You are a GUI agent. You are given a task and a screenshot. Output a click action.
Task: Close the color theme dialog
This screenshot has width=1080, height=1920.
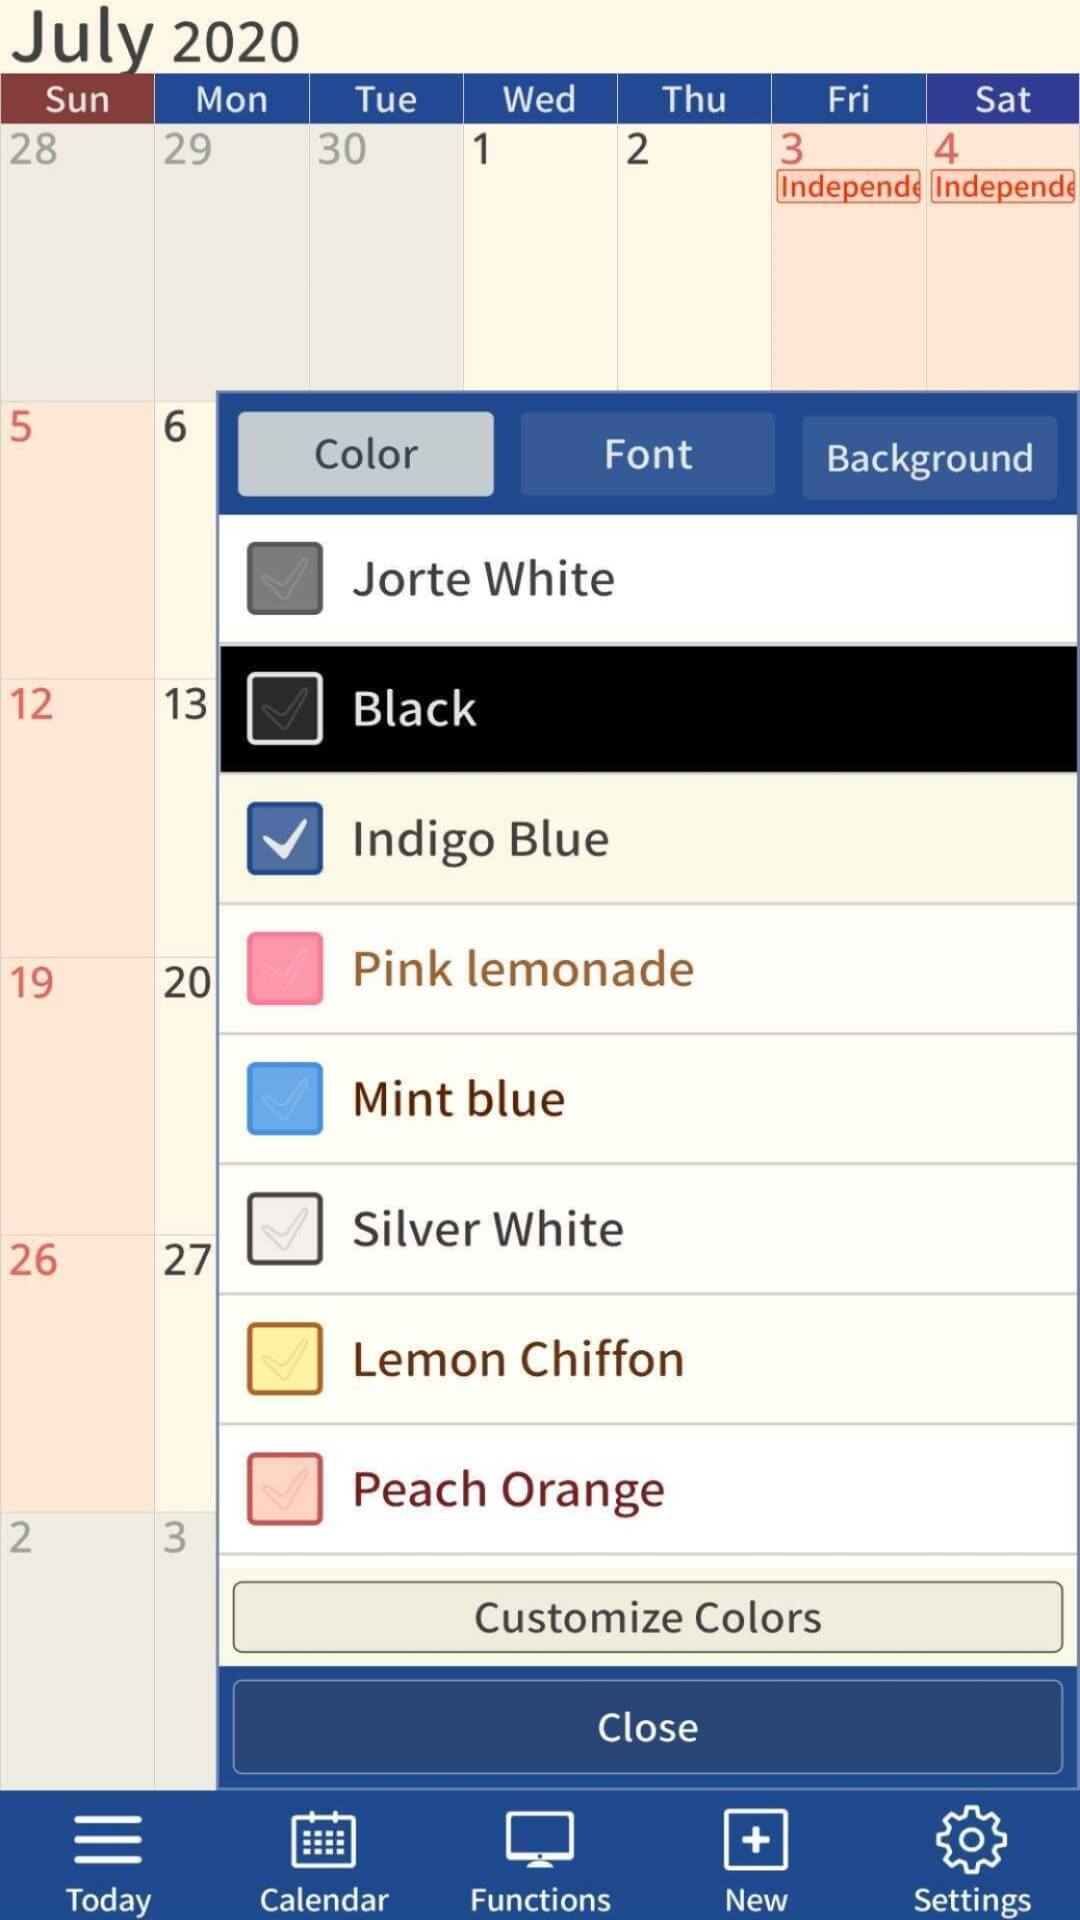(648, 1727)
